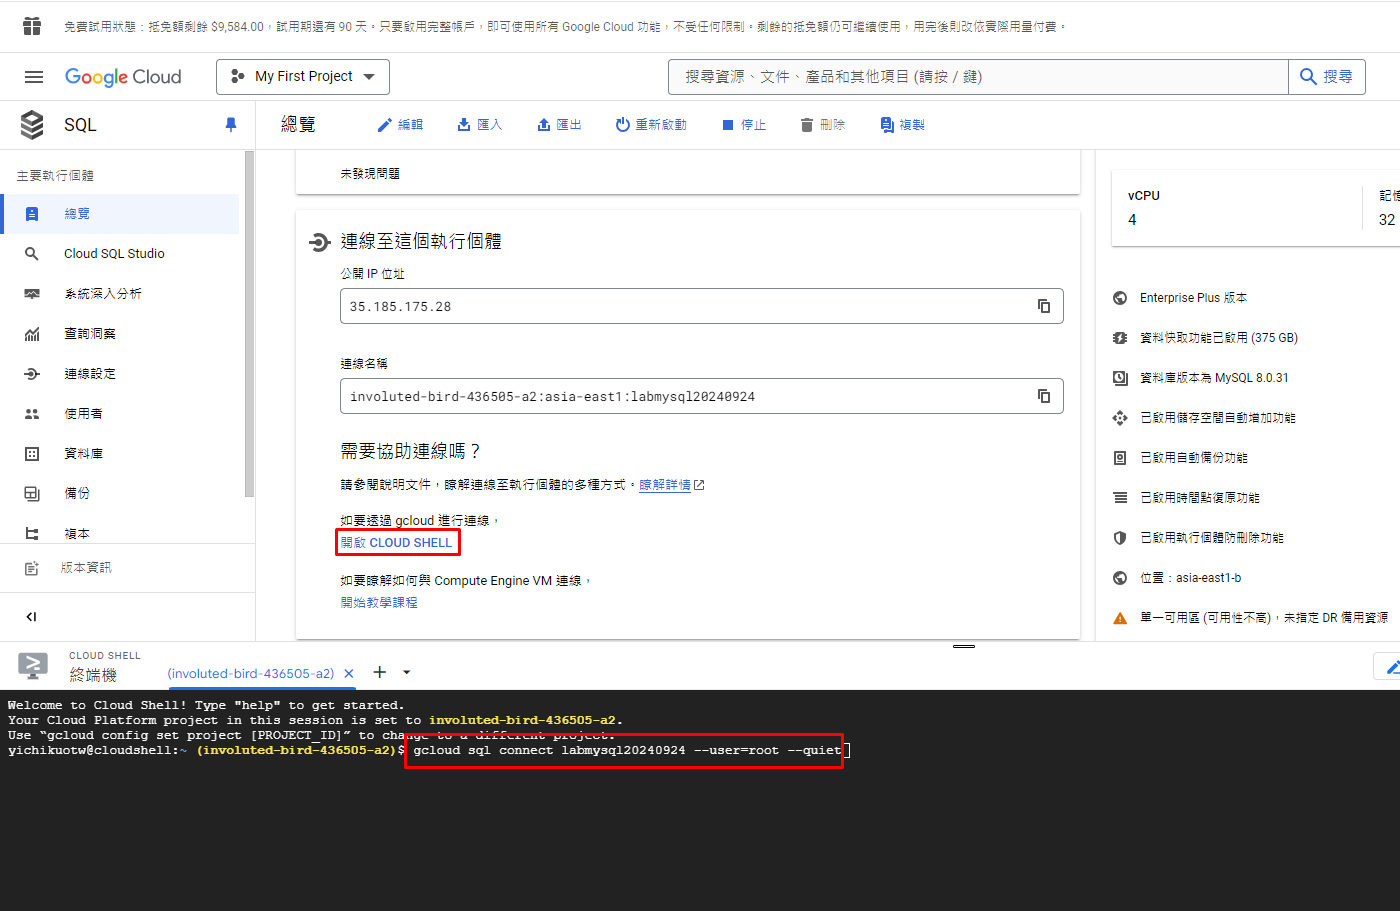1400x911 pixels.
Task: Open 備份 in the sidebar
Action: [x=120, y=494]
